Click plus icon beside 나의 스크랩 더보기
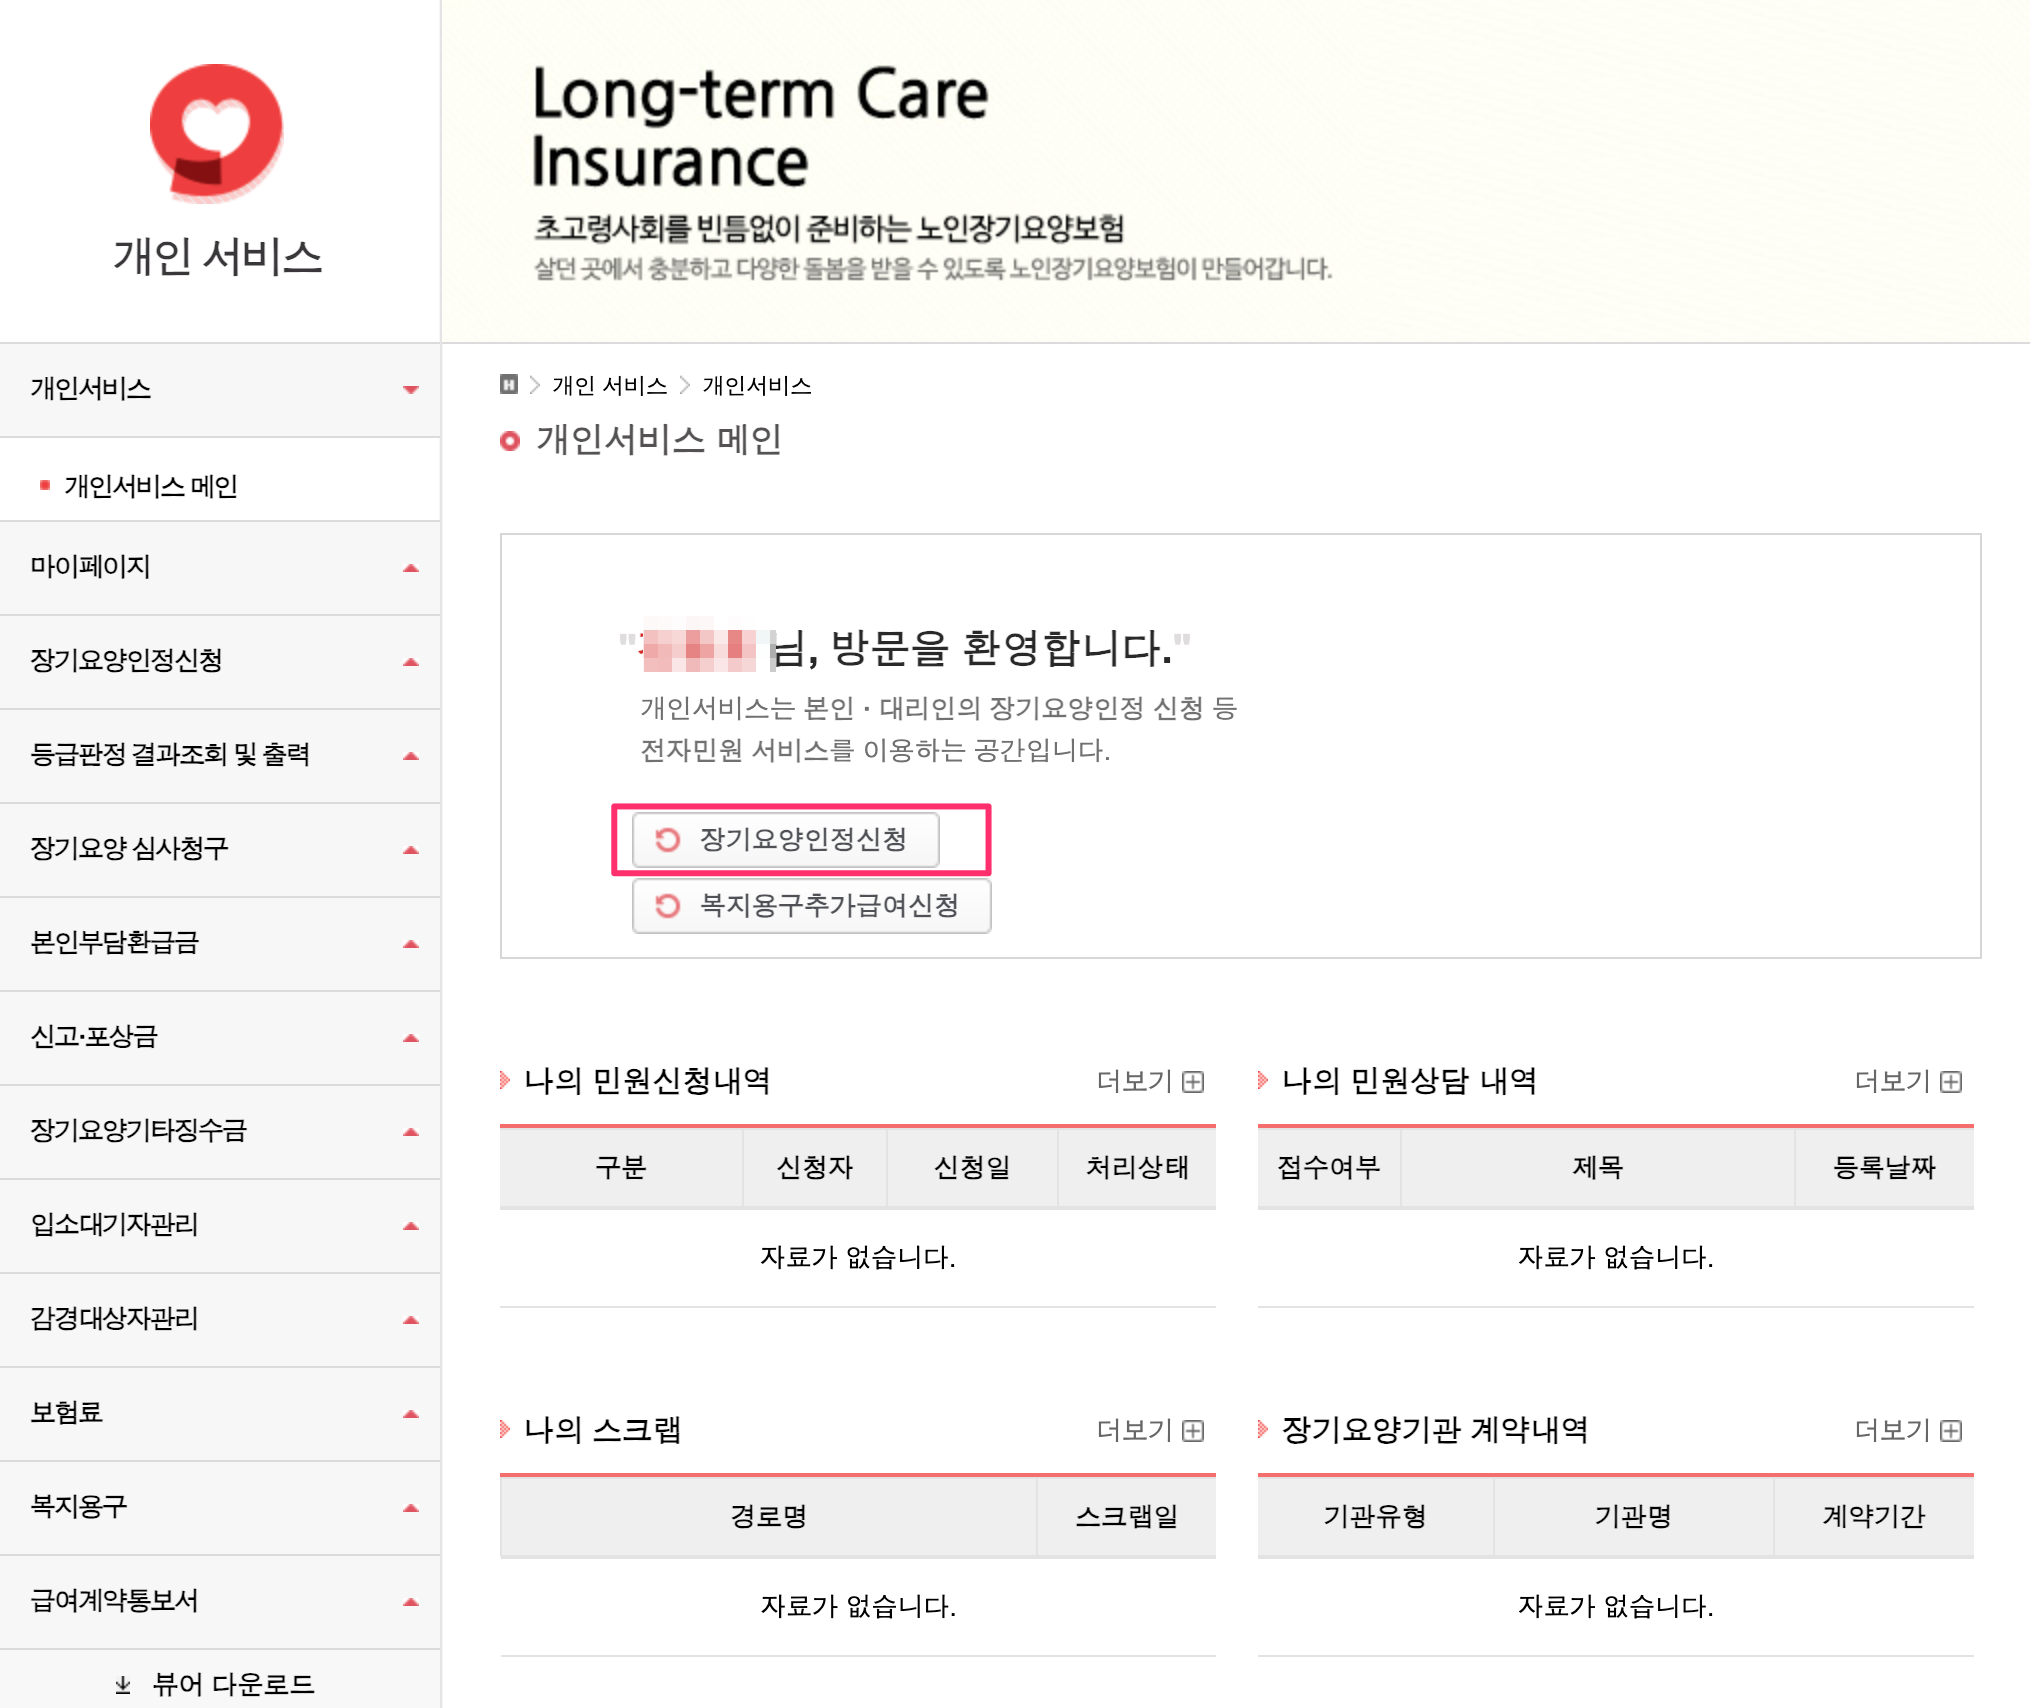2030x1708 pixels. pyautogui.click(x=1193, y=1431)
